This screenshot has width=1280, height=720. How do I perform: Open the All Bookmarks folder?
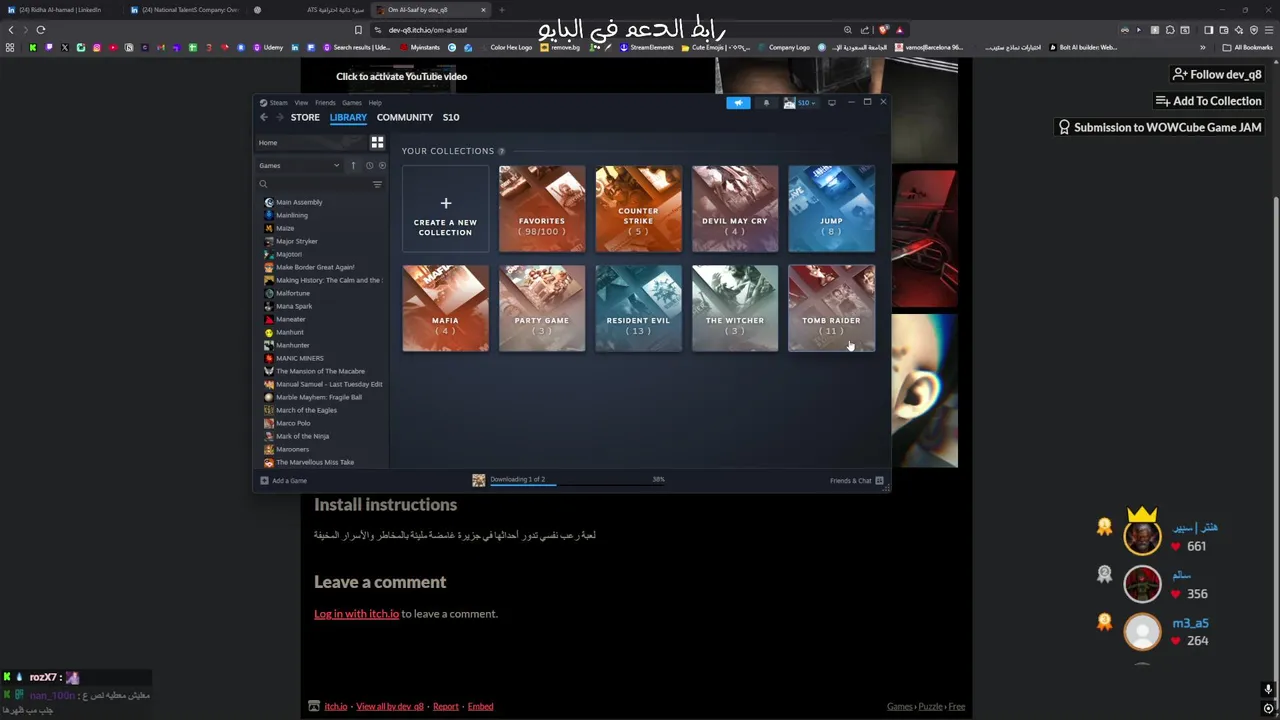(1247, 47)
